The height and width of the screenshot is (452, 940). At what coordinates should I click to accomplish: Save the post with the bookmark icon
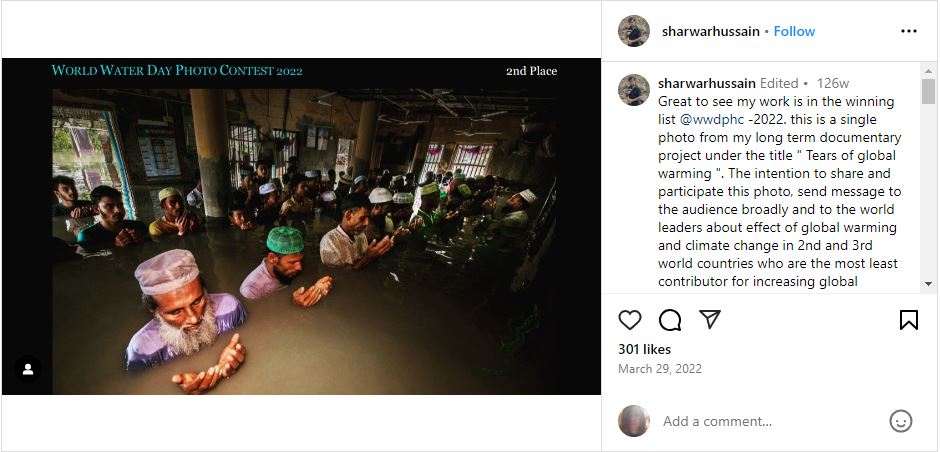908,320
